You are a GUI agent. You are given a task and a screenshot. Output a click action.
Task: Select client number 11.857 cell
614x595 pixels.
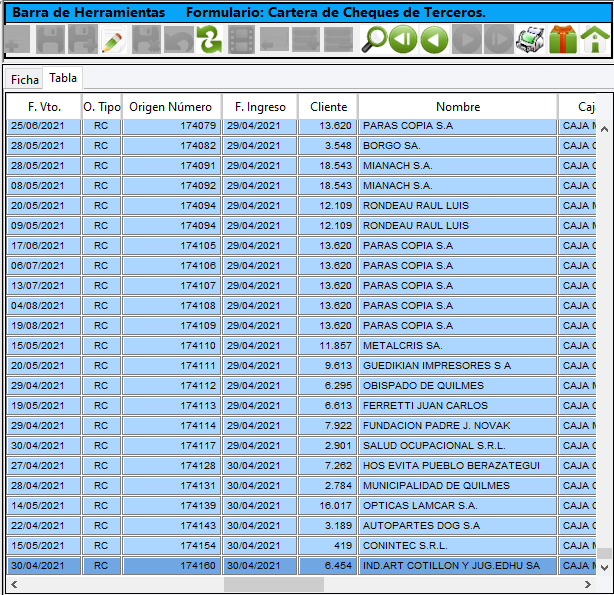(328, 346)
